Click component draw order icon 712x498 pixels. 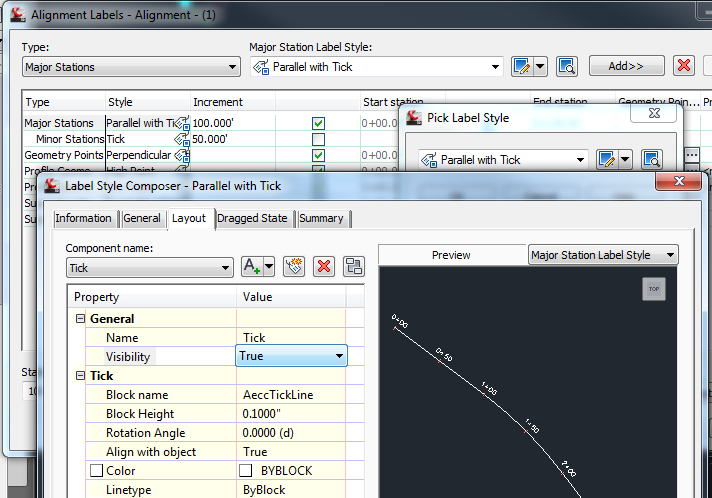[x=354, y=266]
